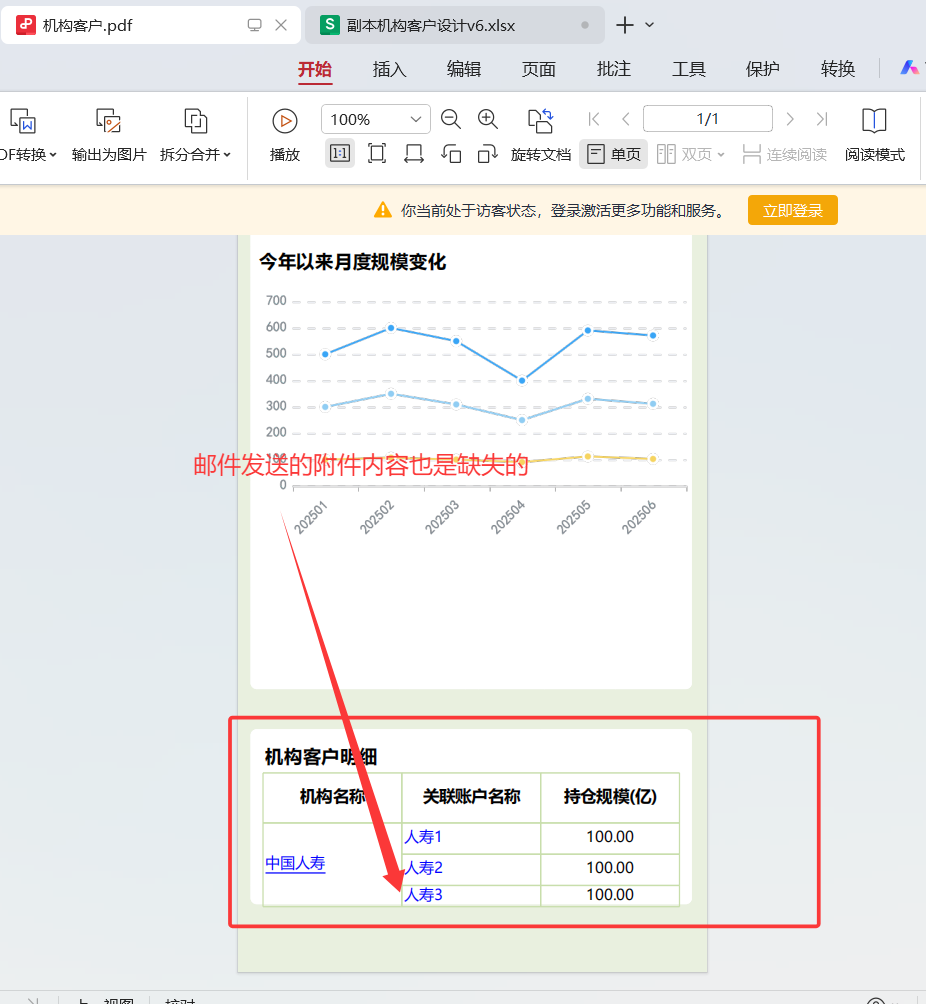Go to the previous page
This screenshot has height=1004, width=926.
click(x=626, y=119)
